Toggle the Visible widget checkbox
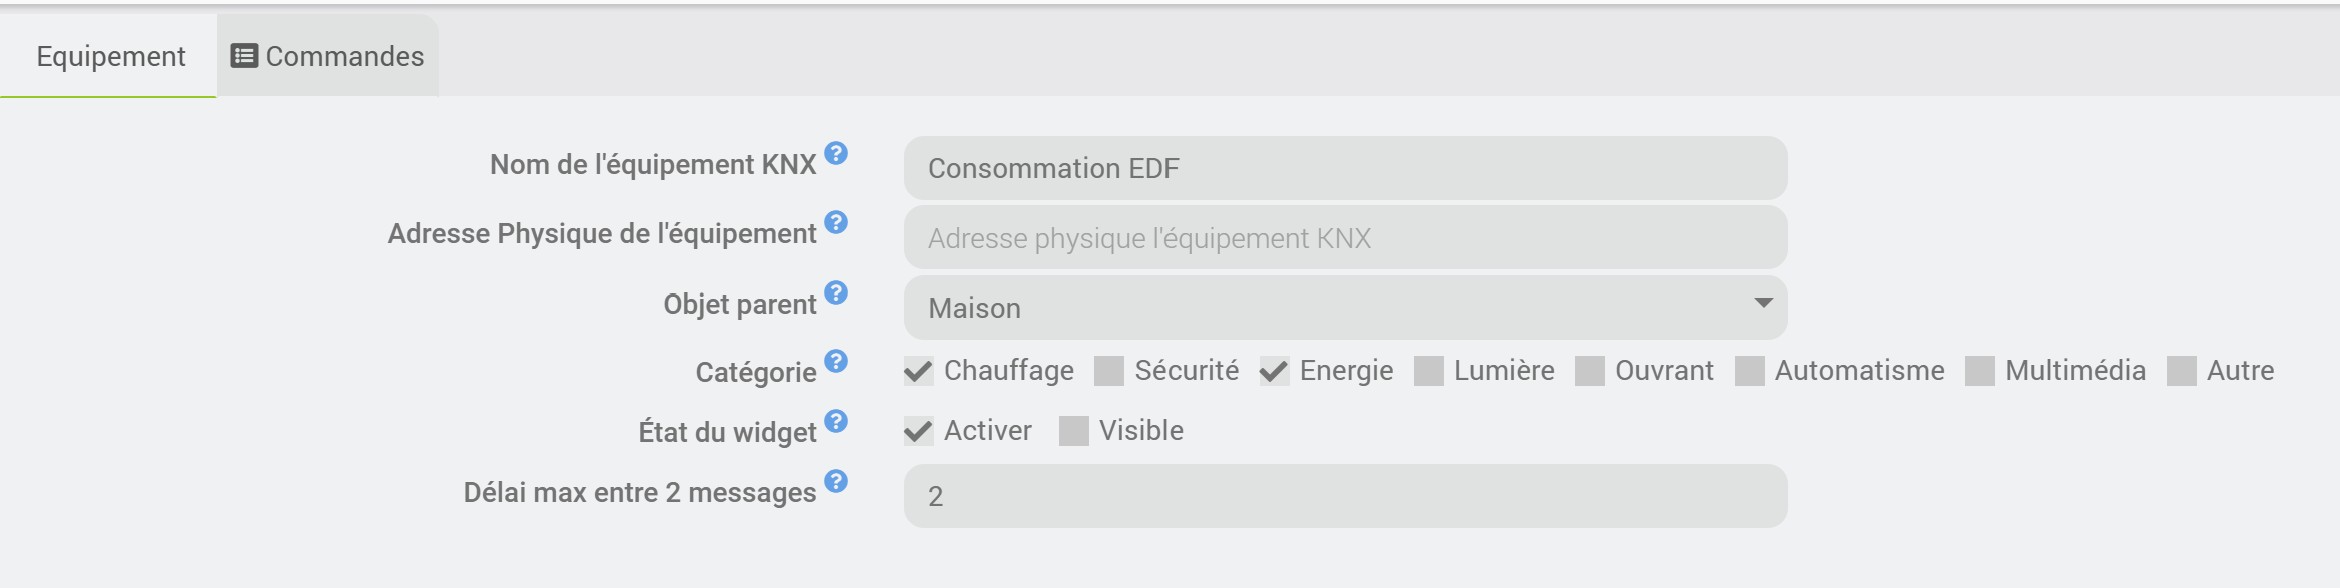The height and width of the screenshot is (588, 2340). 1073,432
